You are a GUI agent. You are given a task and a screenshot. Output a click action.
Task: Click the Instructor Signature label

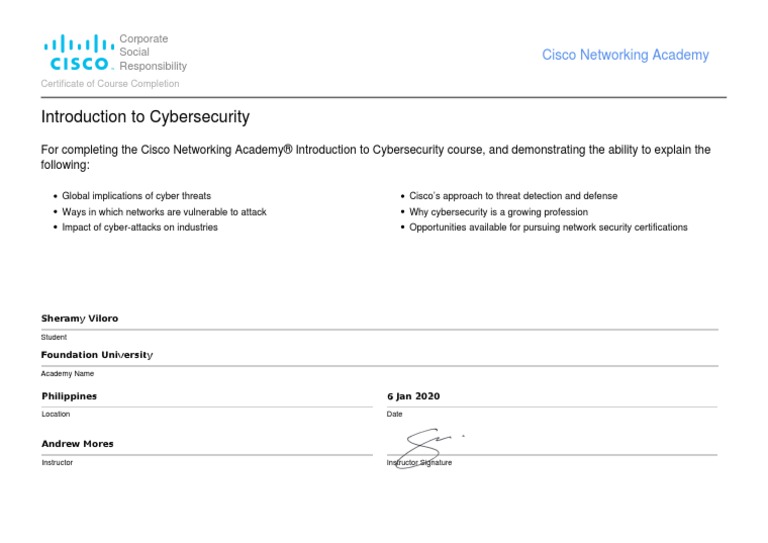click(x=420, y=463)
